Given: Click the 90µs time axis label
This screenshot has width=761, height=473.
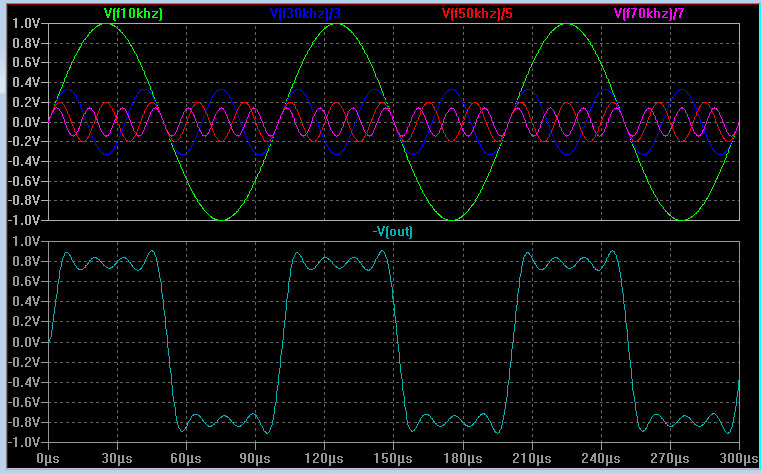Looking at the screenshot, I should click(255, 458).
